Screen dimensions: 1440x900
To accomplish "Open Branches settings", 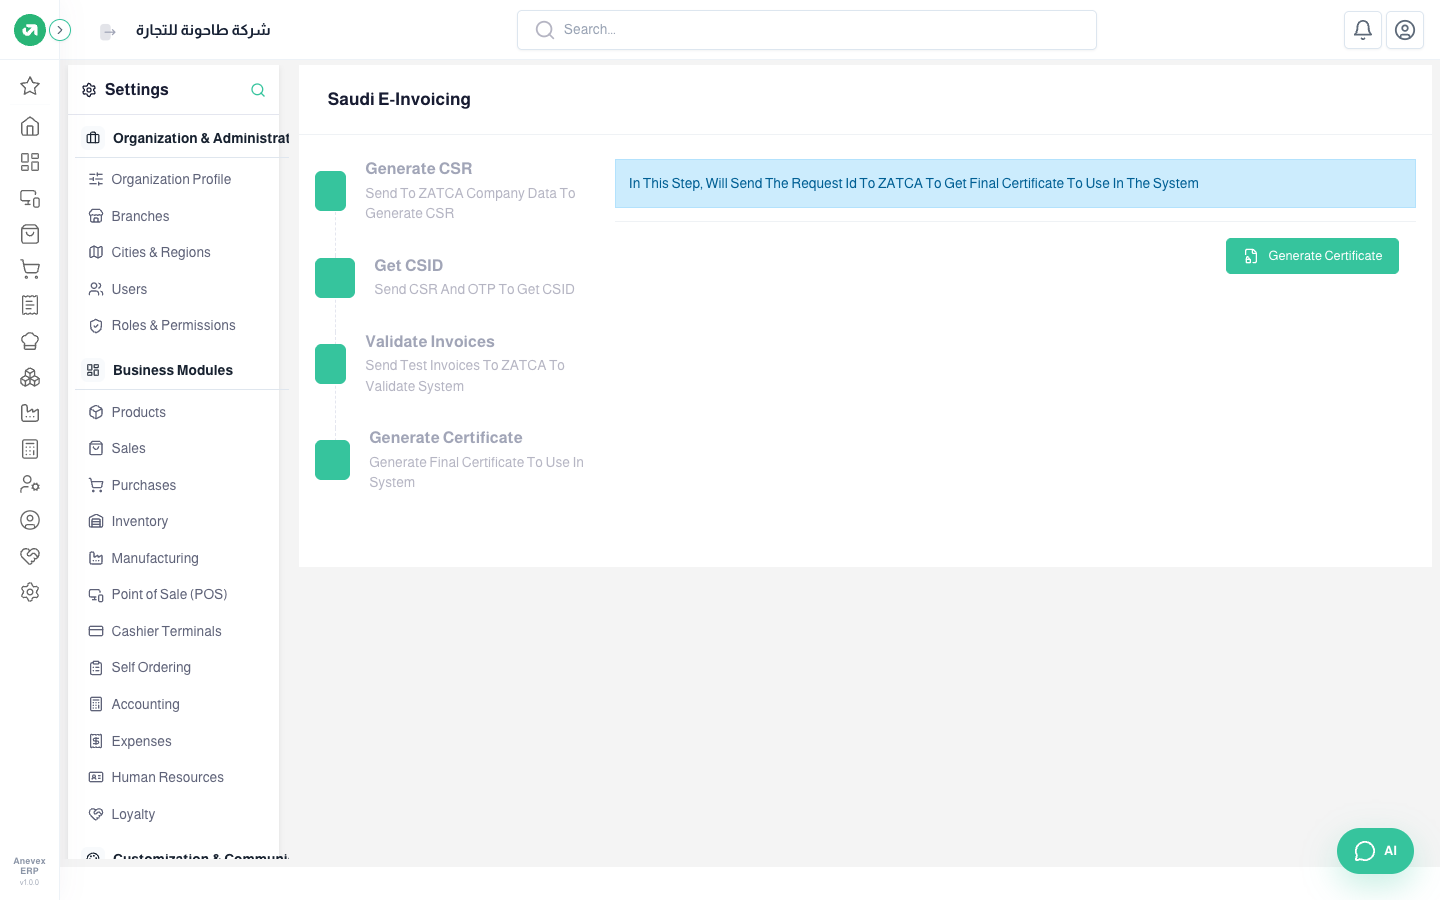I will (x=140, y=216).
